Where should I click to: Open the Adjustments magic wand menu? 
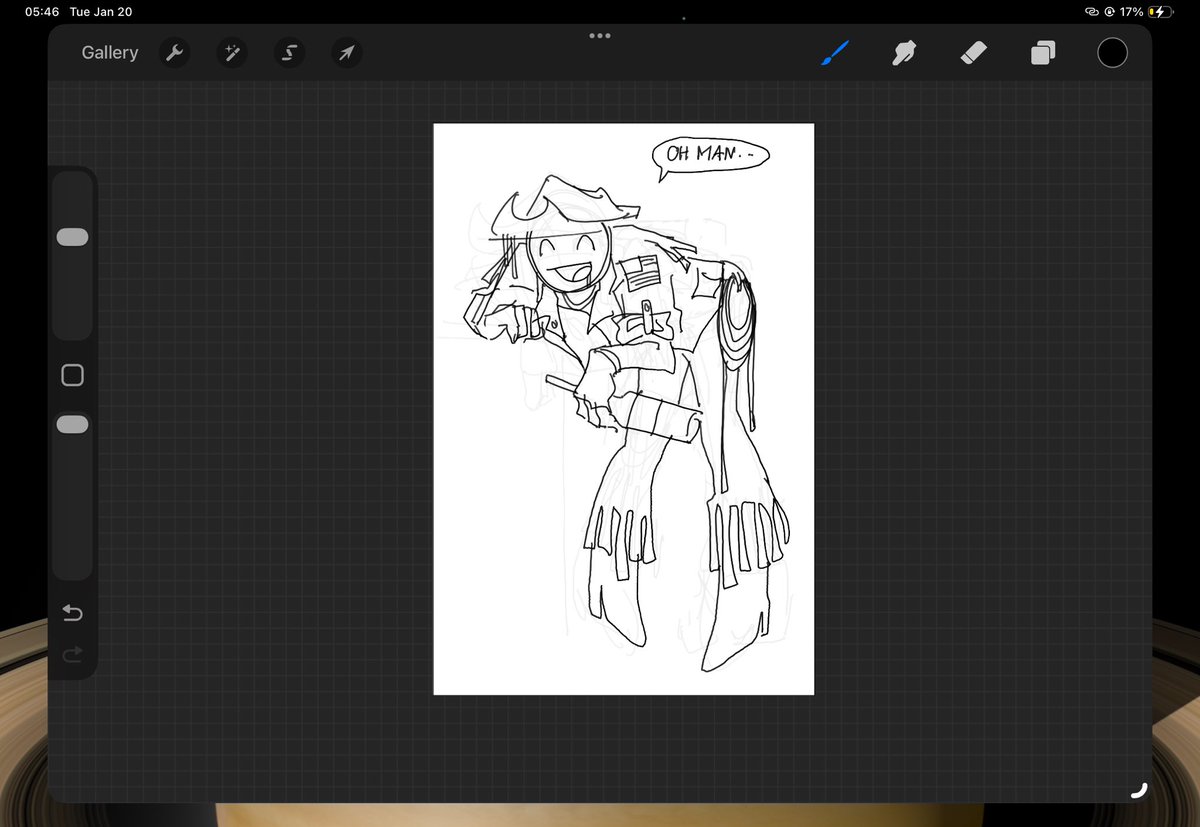[x=232, y=53]
